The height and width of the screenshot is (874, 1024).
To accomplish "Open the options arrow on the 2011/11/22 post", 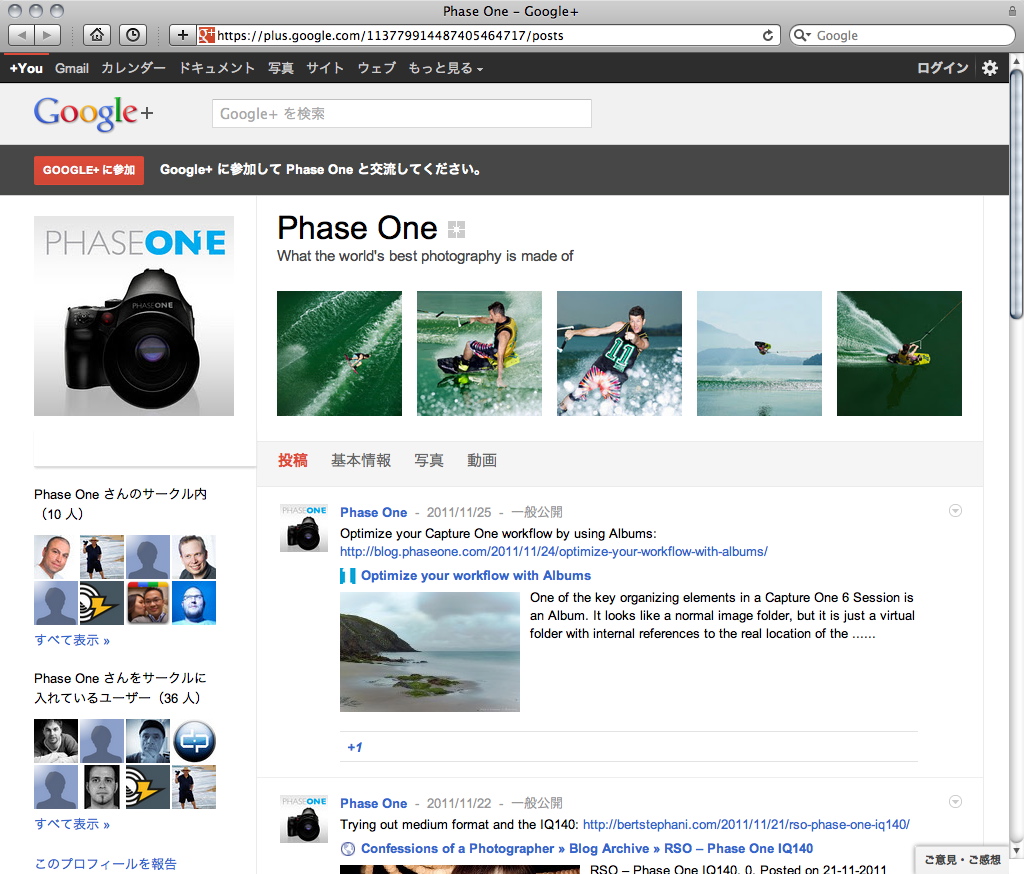I will point(955,801).
